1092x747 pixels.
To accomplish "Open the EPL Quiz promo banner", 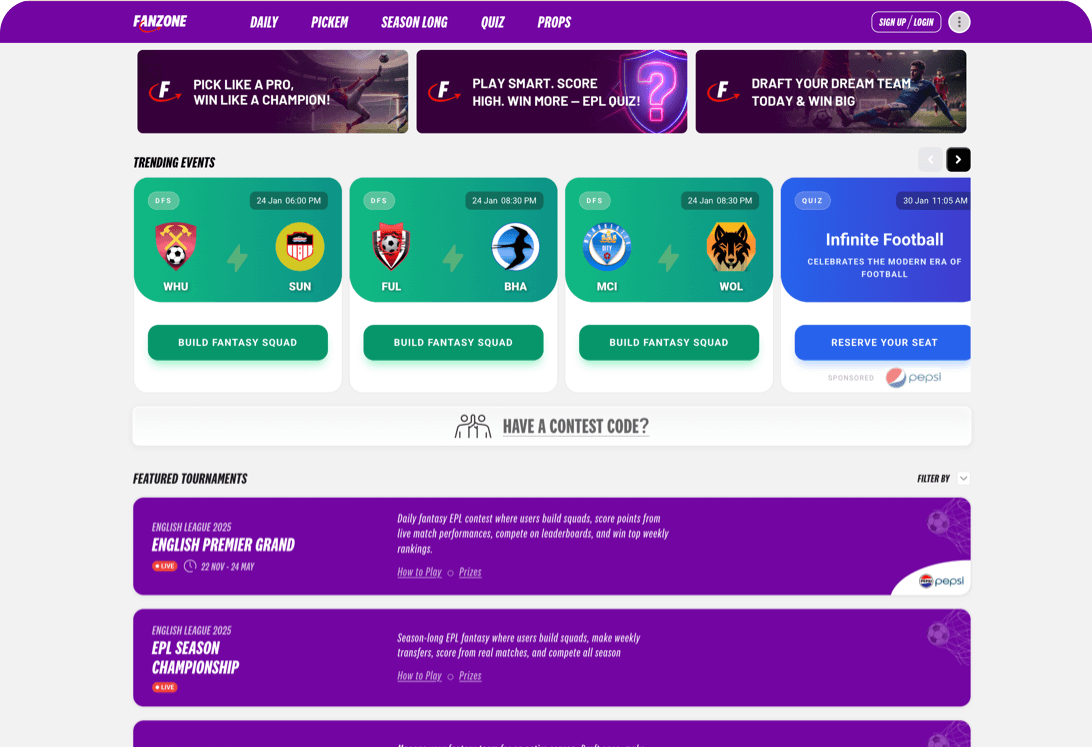I will pyautogui.click(x=552, y=91).
